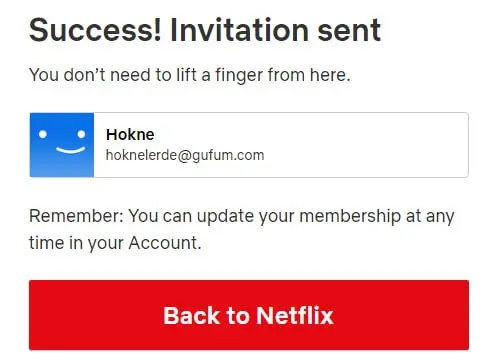Click the word 'Success!' in the title
493x364 pixels.
pyautogui.click(x=95, y=30)
